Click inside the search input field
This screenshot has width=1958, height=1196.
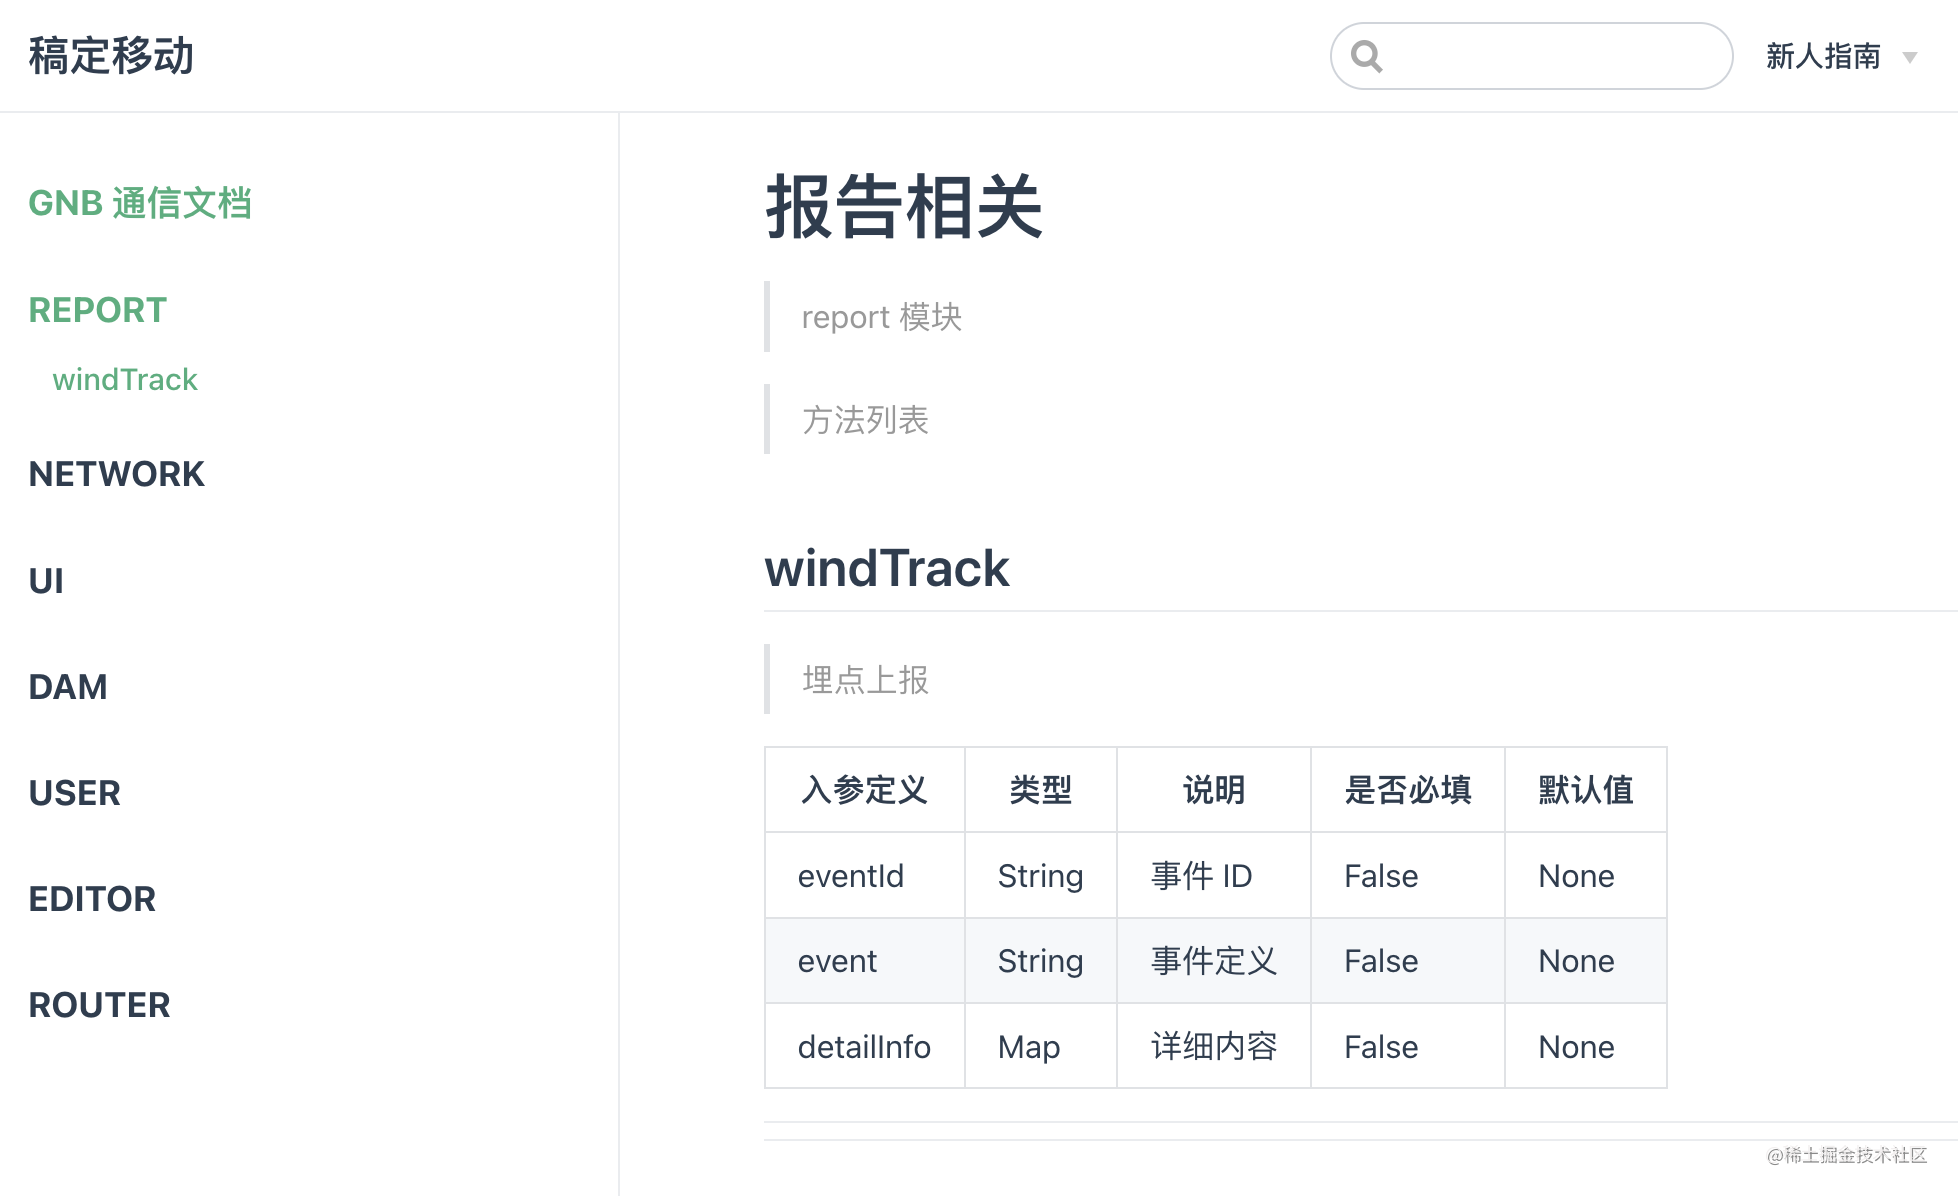[1550, 56]
